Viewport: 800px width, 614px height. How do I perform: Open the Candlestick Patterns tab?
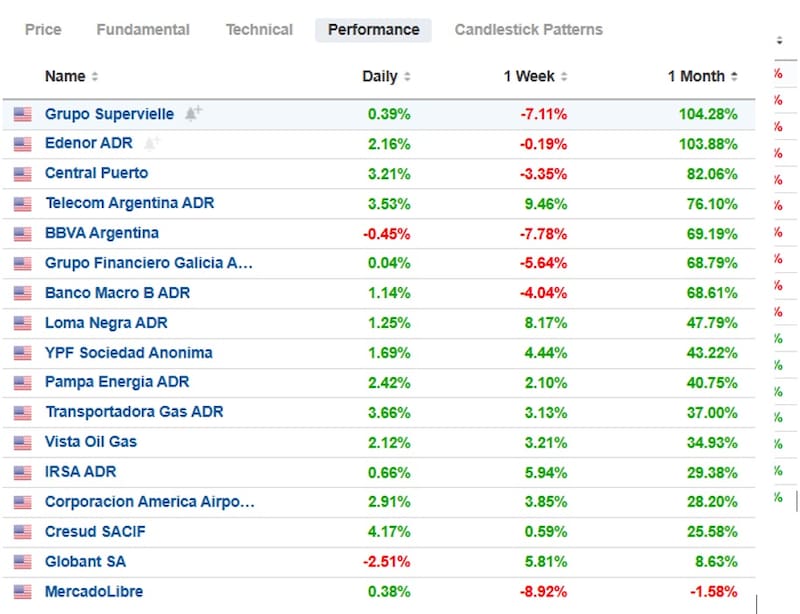528,30
